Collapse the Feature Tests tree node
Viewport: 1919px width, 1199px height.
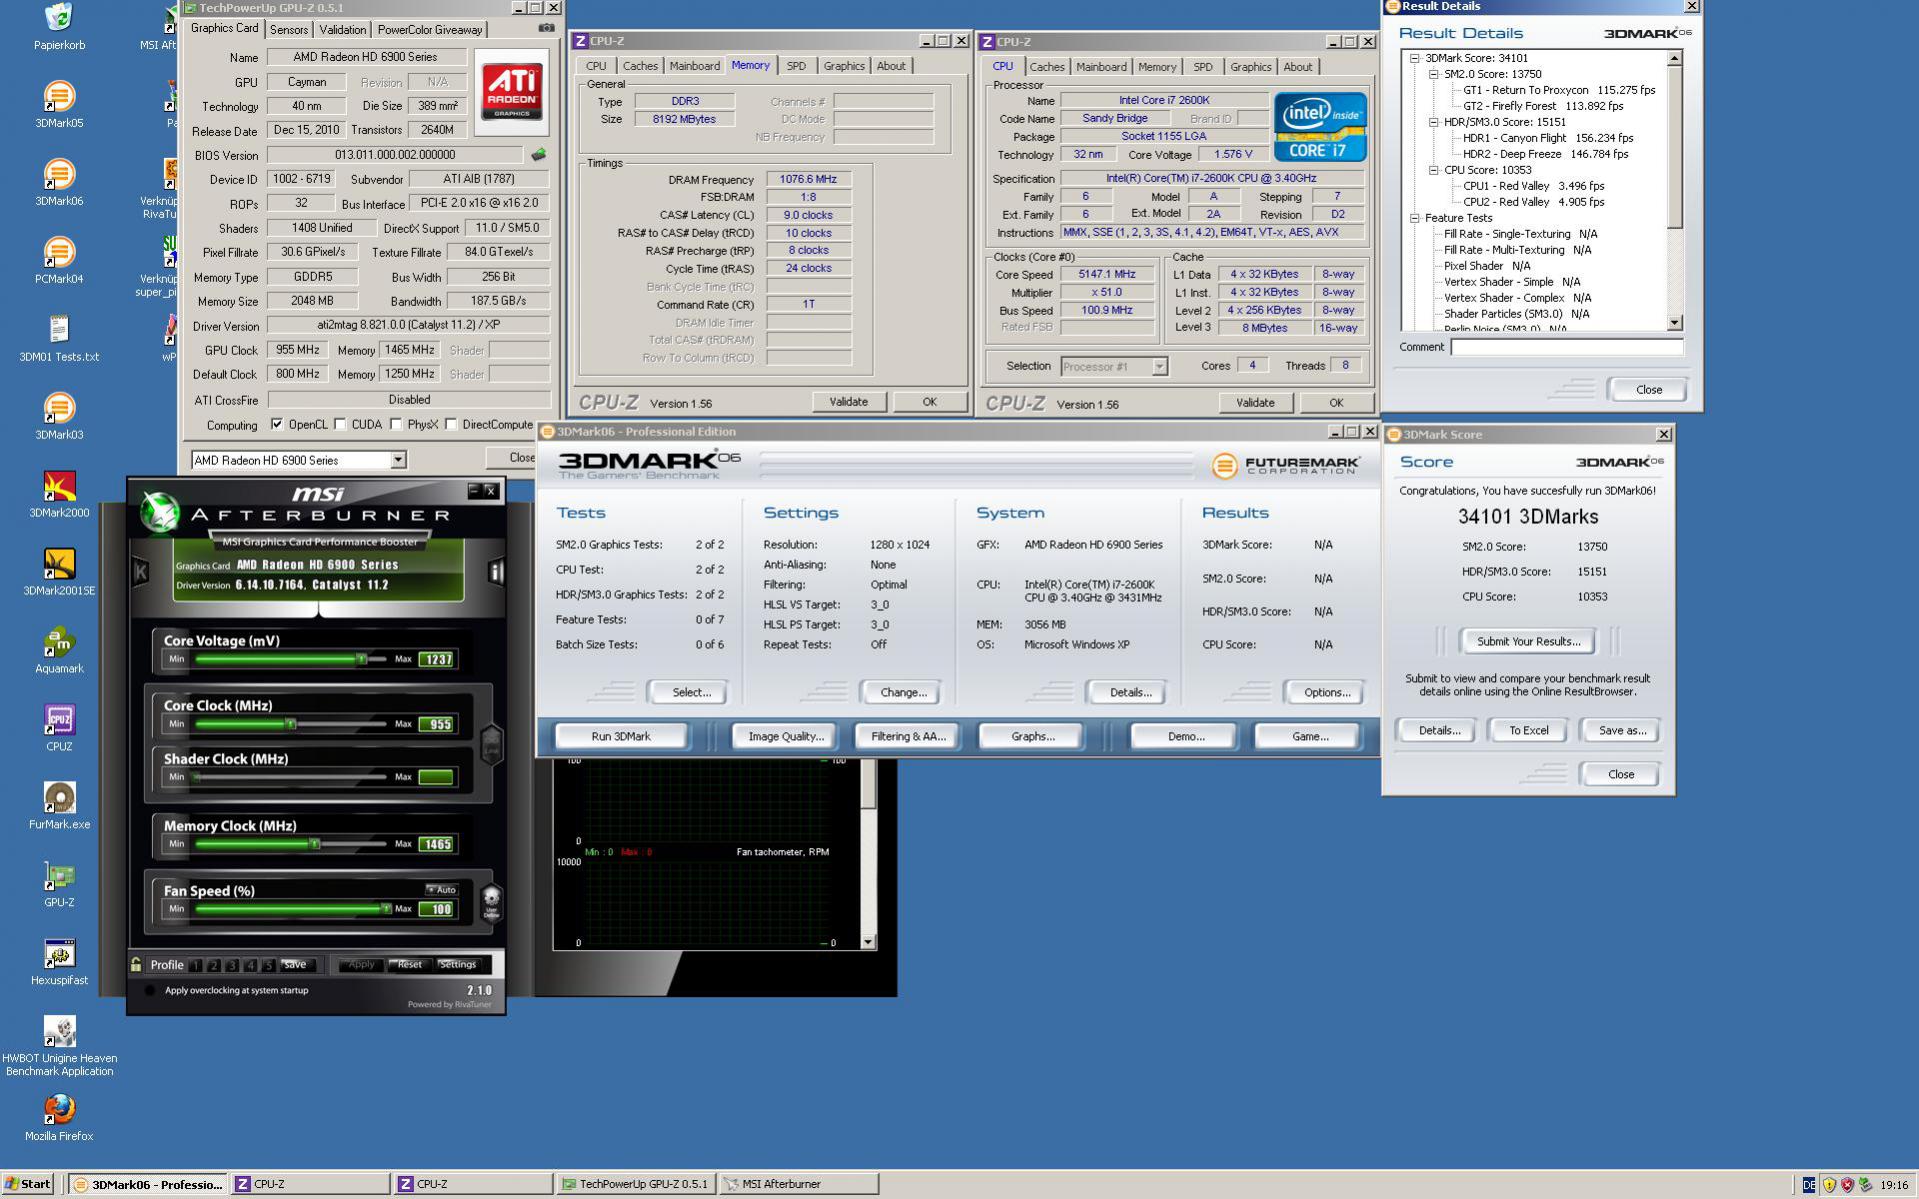click(1415, 218)
